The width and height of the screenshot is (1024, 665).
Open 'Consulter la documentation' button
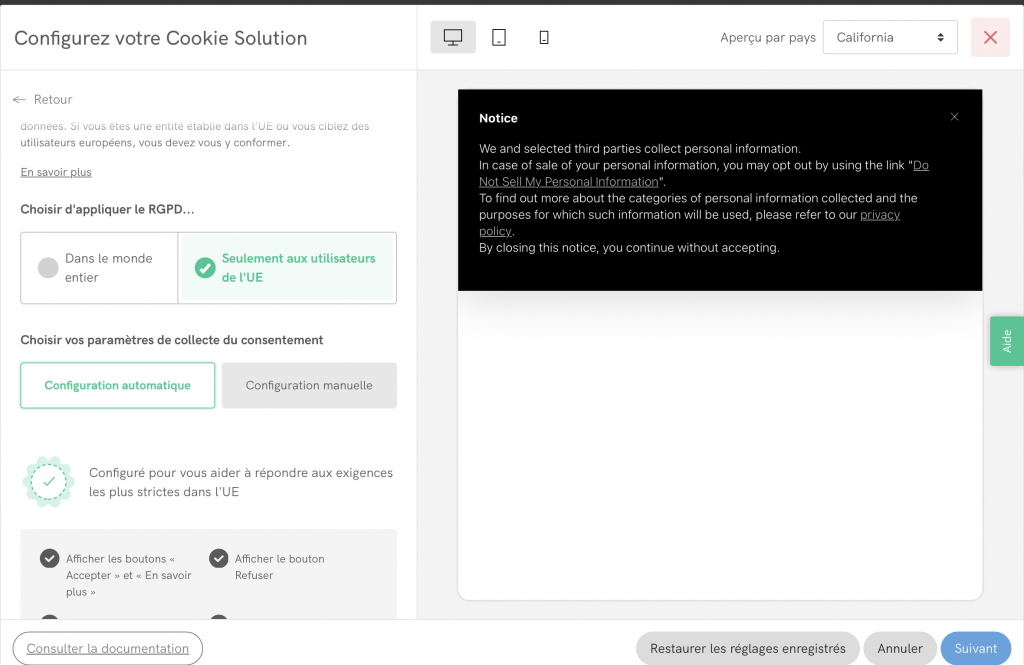click(x=108, y=648)
